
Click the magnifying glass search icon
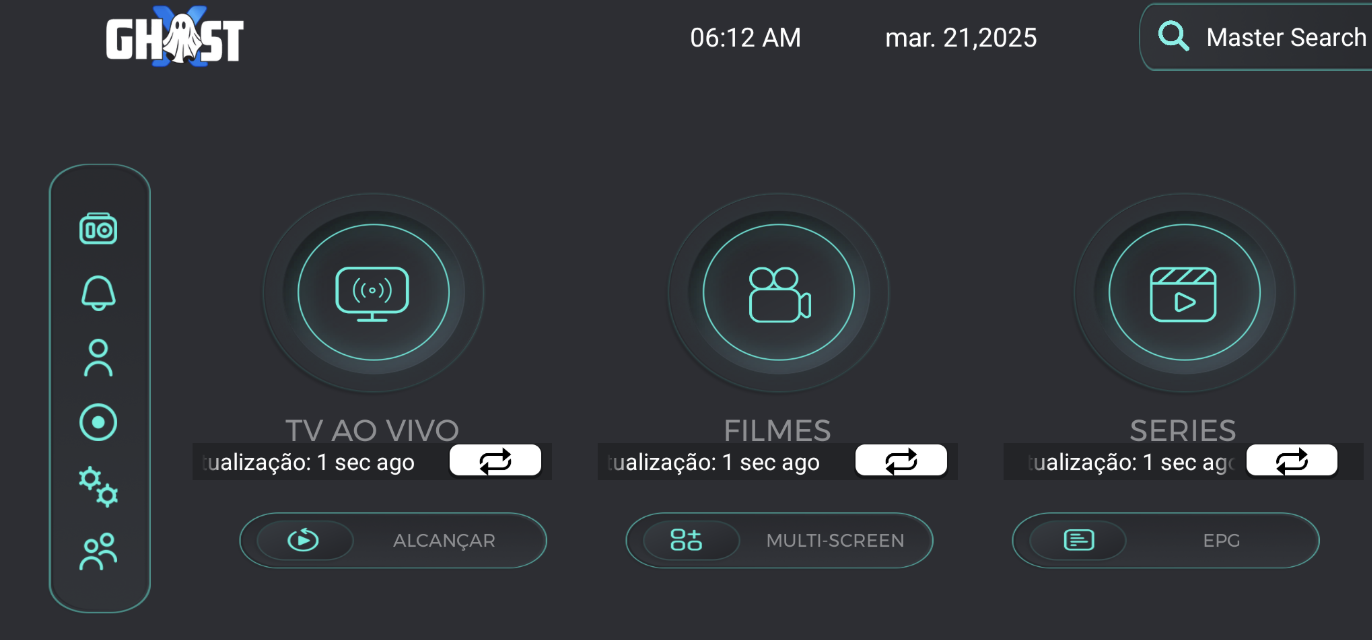point(1173,38)
